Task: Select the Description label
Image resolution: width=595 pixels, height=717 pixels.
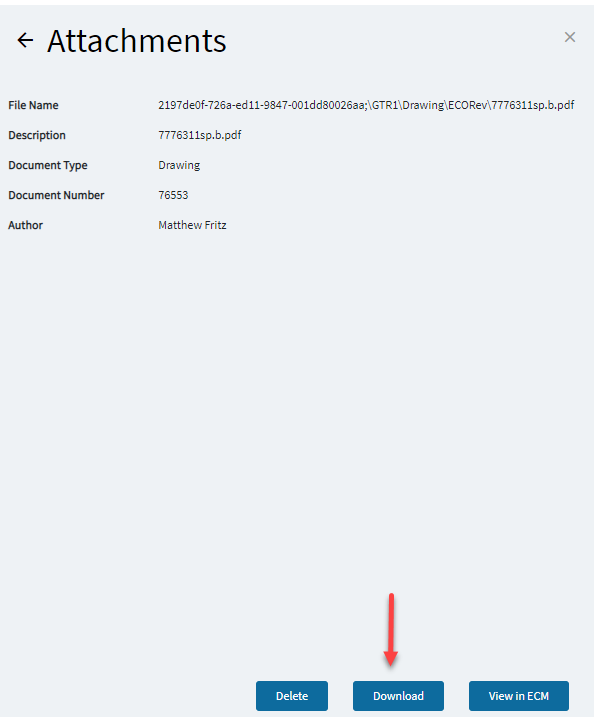Action: pyautogui.click(x=37, y=135)
